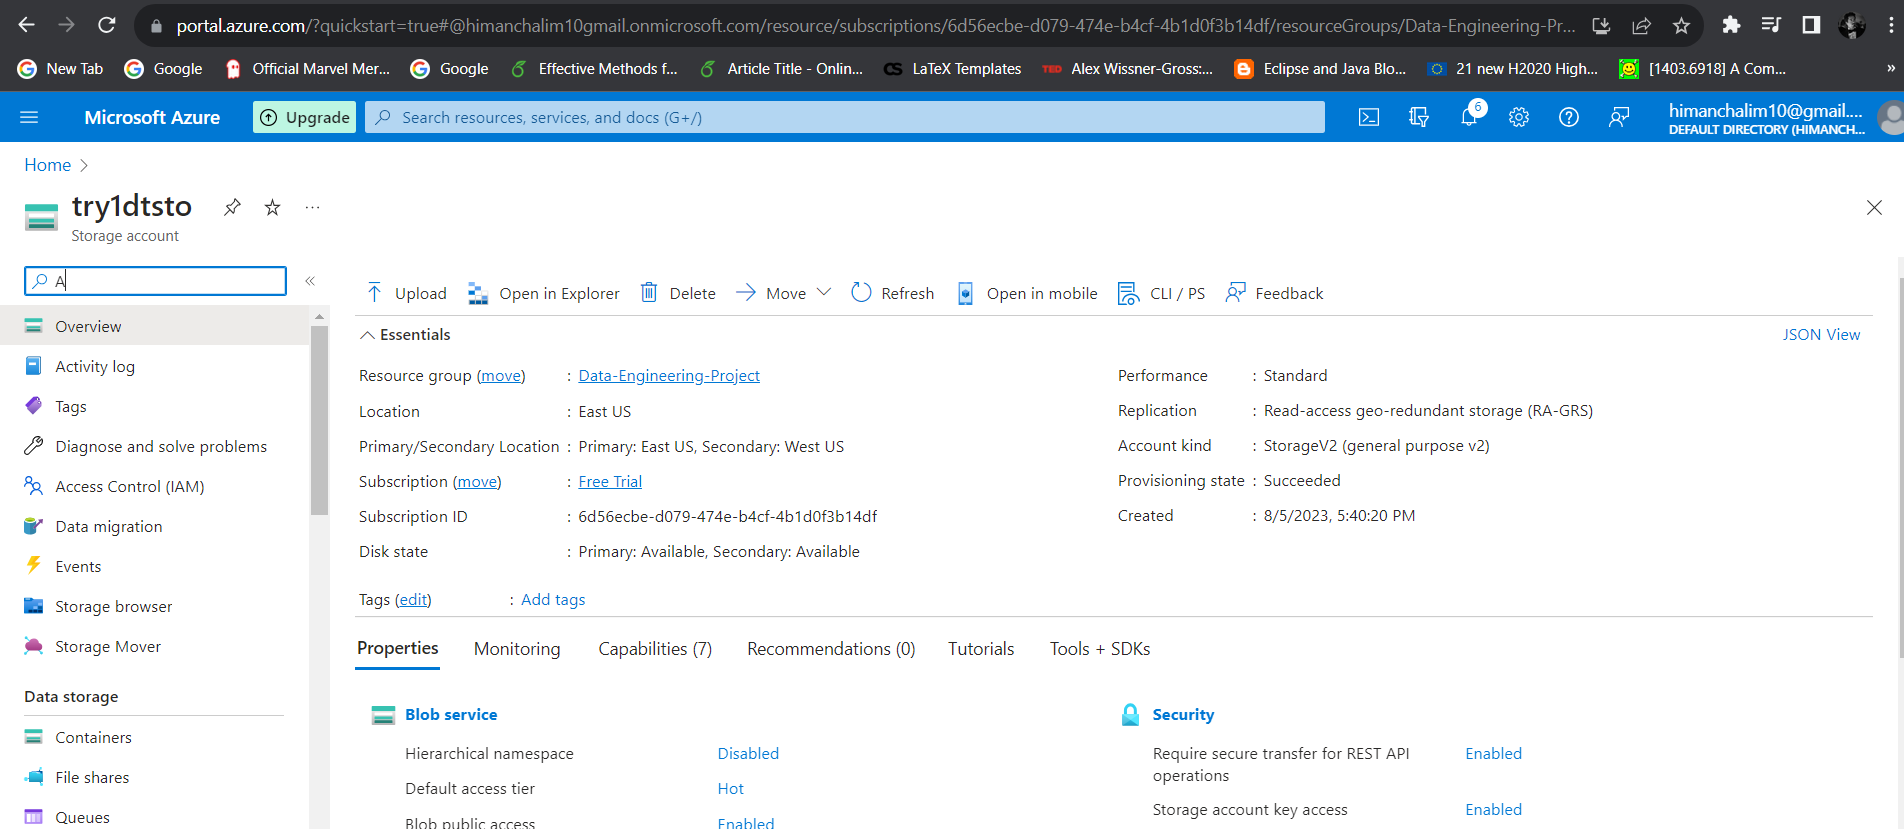
Task: Open the Move dropdown
Action: point(784,293)
